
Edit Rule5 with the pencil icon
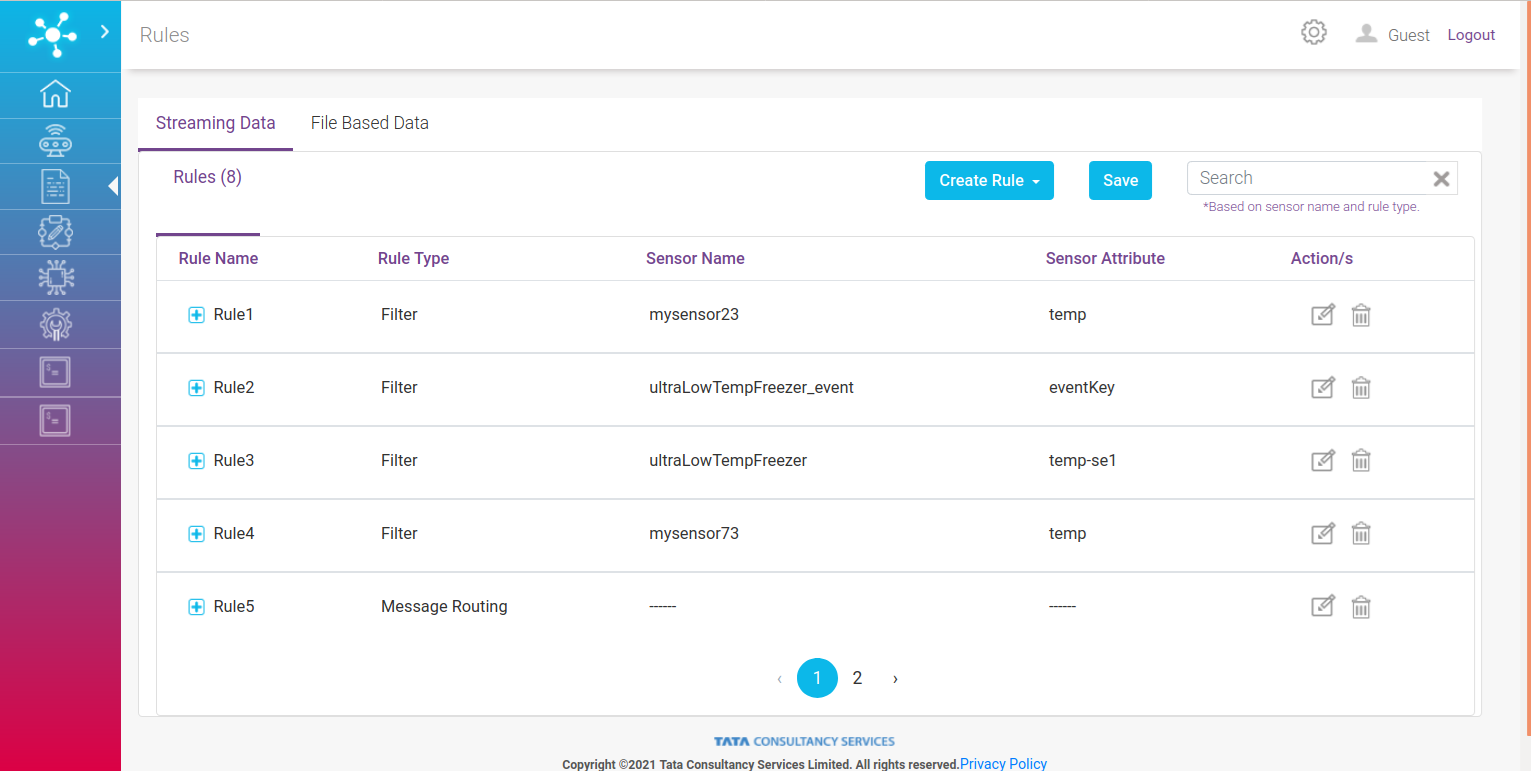pos(1323,607)
